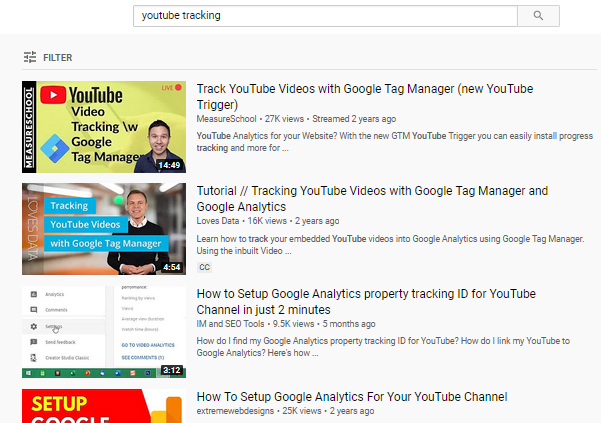Click description starting 'How do I find my Google Analytics'

383,347
